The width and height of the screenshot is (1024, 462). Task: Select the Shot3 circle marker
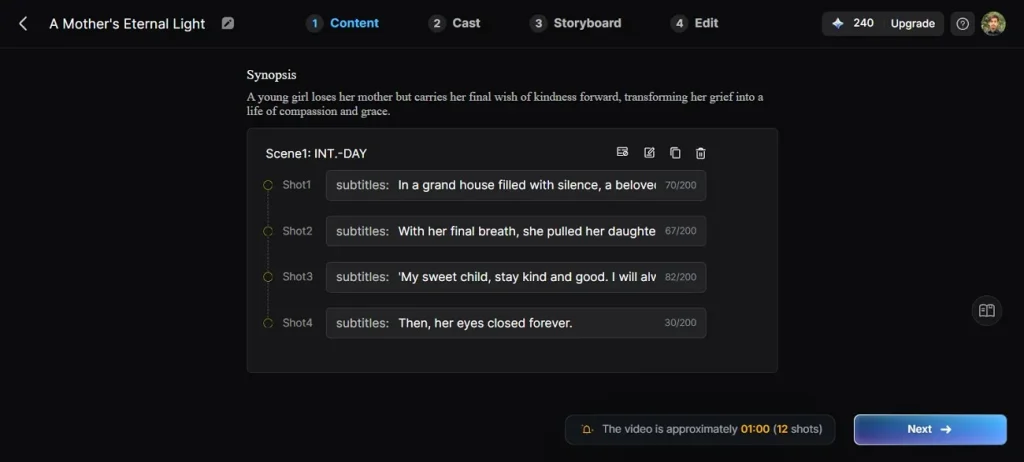(x=268, y=277)
